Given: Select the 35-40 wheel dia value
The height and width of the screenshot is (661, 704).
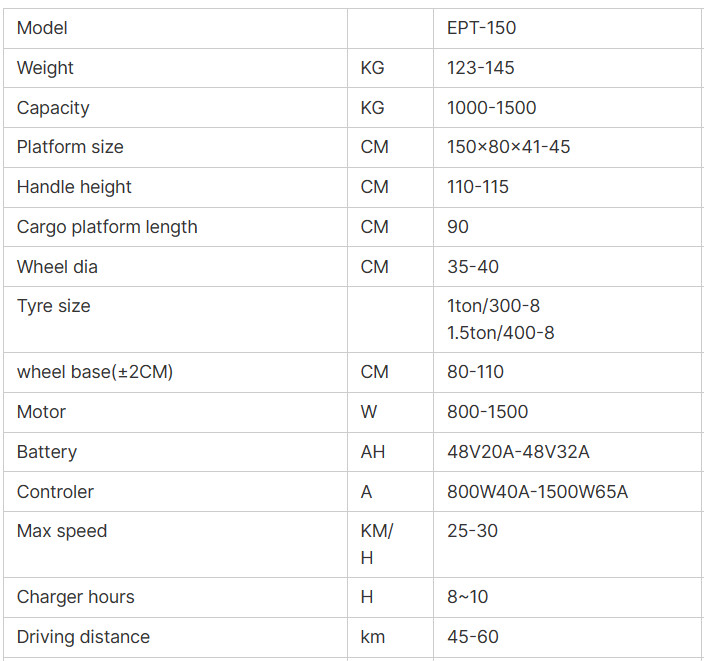Looking at the screenshot, I should tap(473, 267).
